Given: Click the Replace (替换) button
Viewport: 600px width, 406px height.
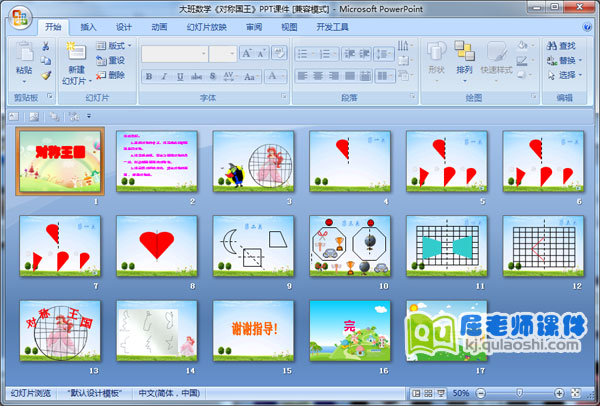Looking at the screenshot, I should tap(566, 60).
